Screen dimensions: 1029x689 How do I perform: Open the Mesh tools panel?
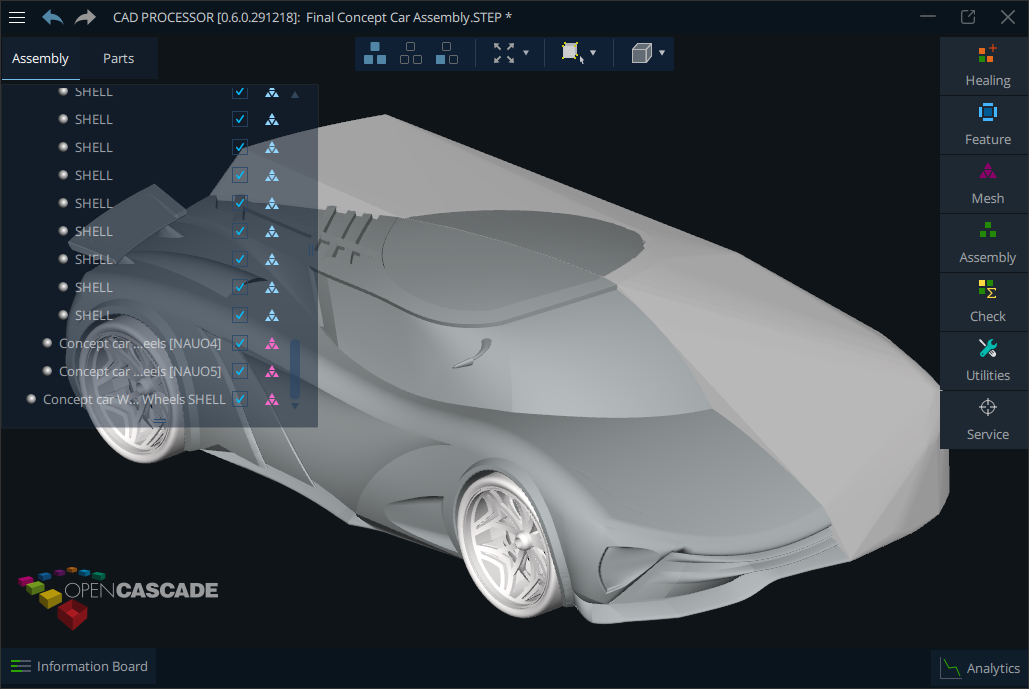[x=987, y=184]
